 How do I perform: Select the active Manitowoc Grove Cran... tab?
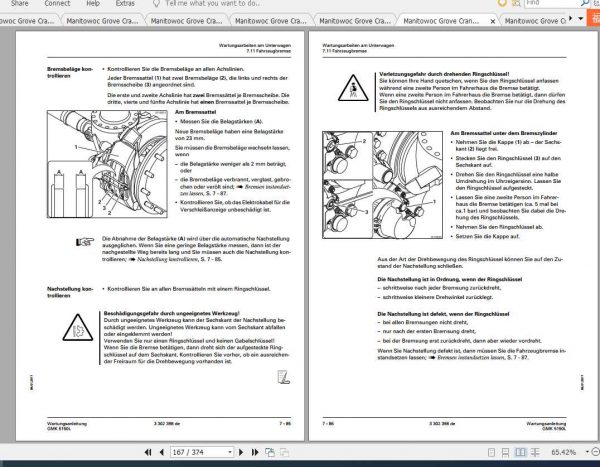click(x=441, y=21)
